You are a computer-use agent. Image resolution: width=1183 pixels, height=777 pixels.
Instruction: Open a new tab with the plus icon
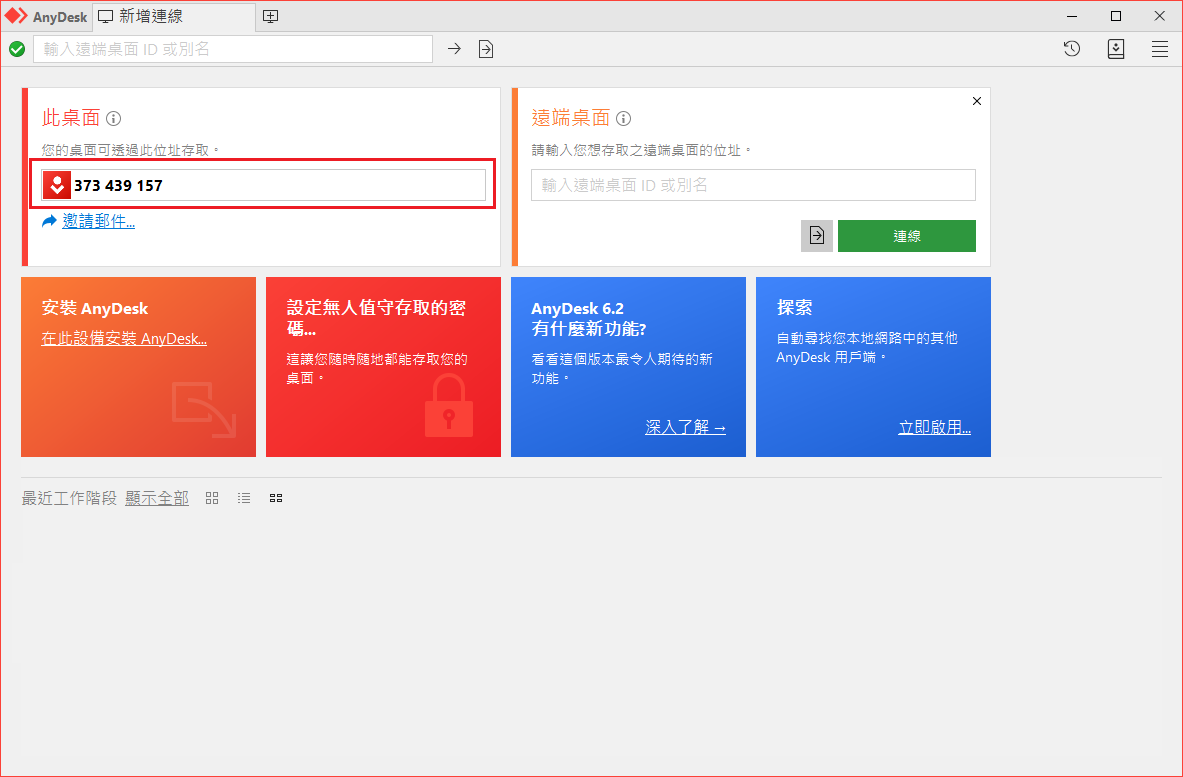coord(270,17)
